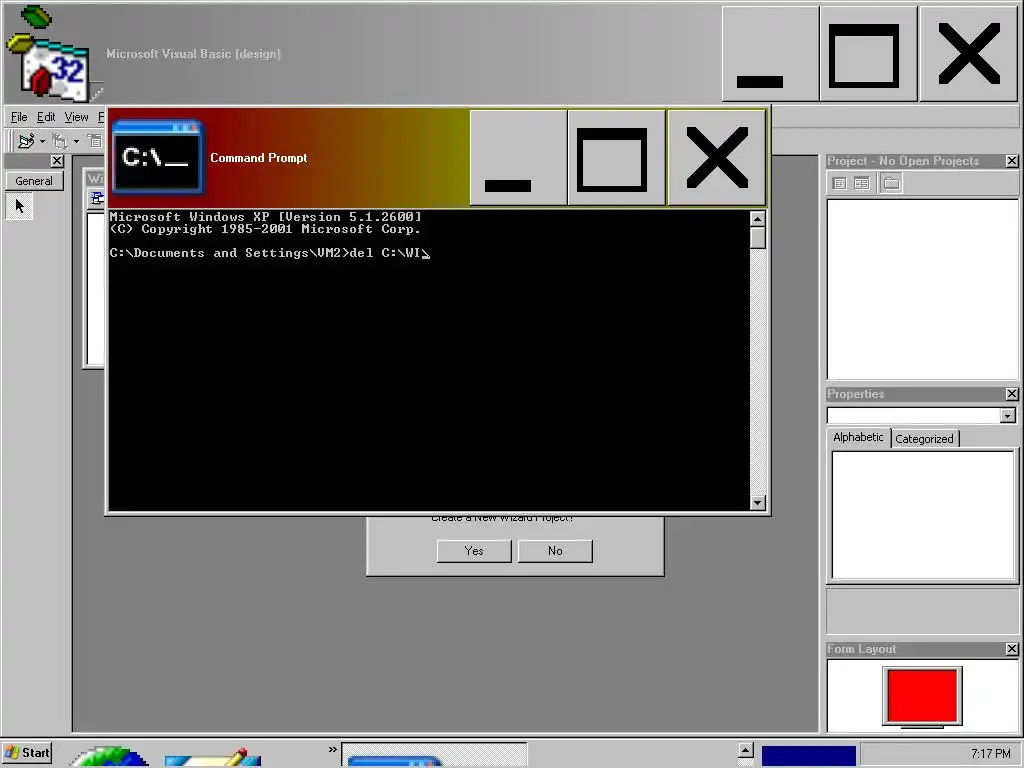This screenshot has height=768, width=1024.
Task: Select the Pointer tool in the toolbox
Action: click(x=19, y=206)
